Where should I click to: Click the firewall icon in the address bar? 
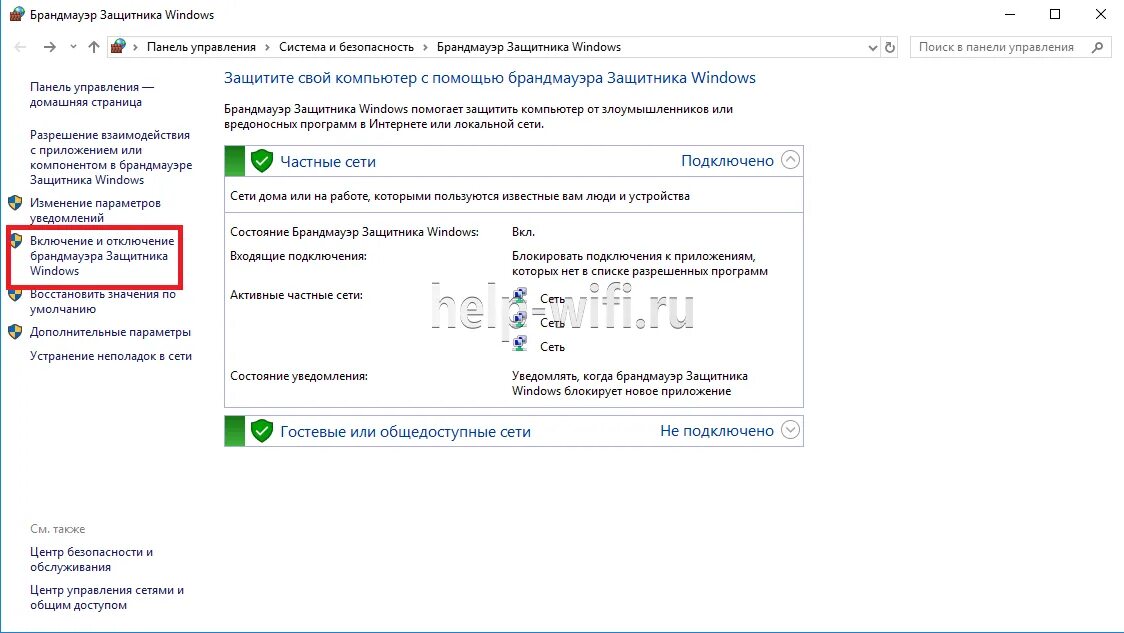[x=118, y=47]
